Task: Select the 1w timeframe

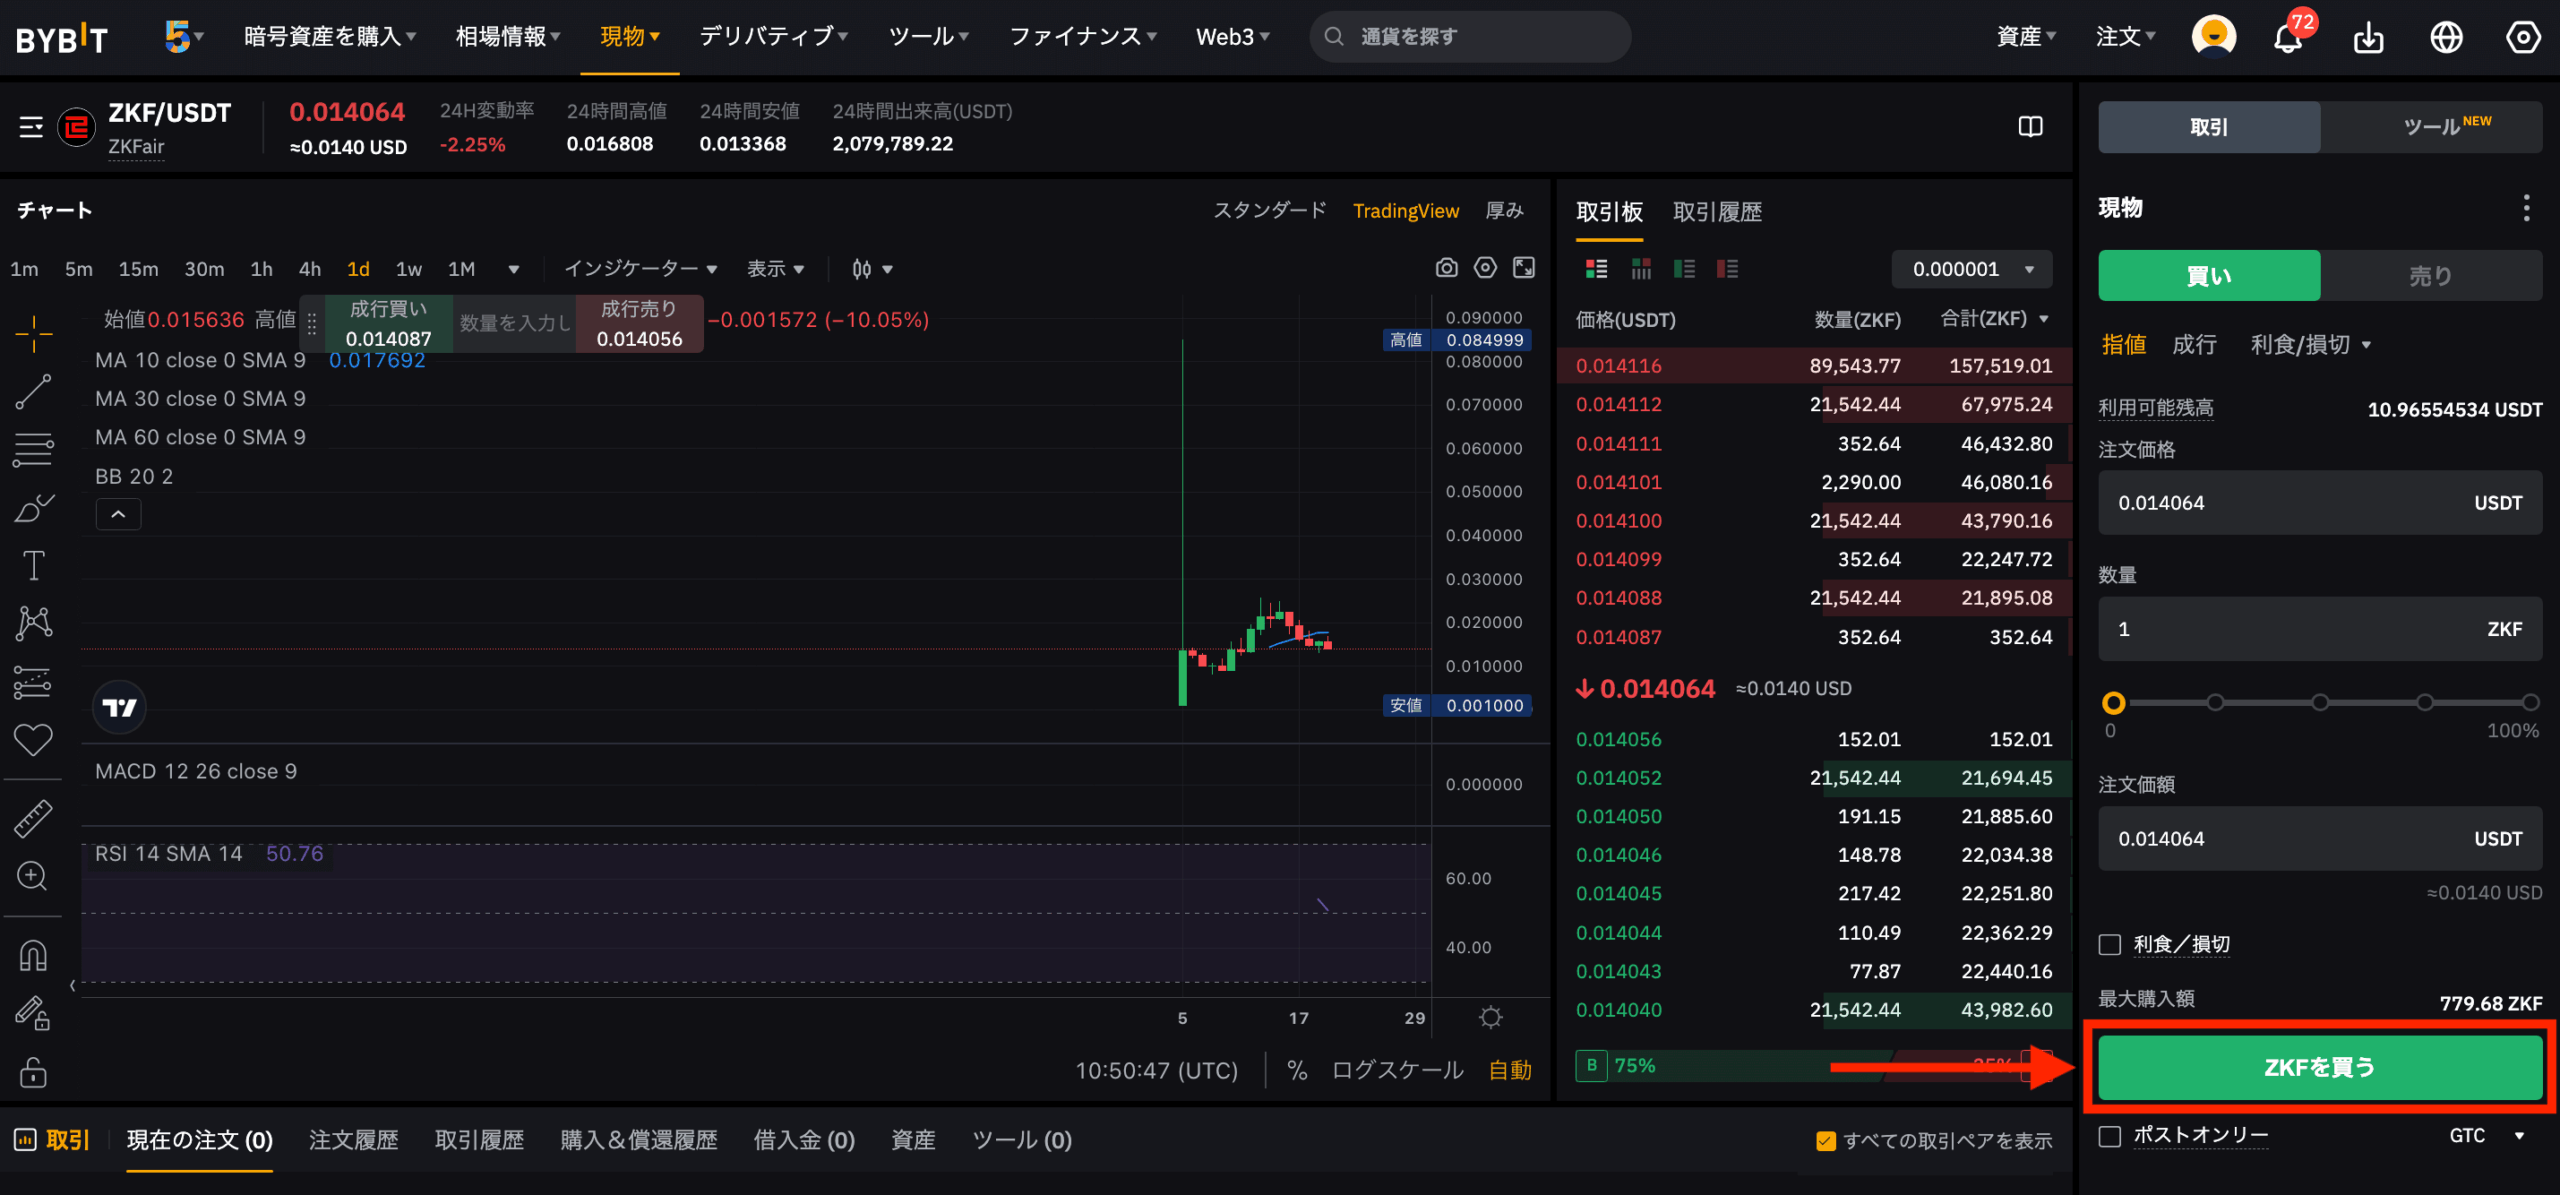Action: point(409,269)
